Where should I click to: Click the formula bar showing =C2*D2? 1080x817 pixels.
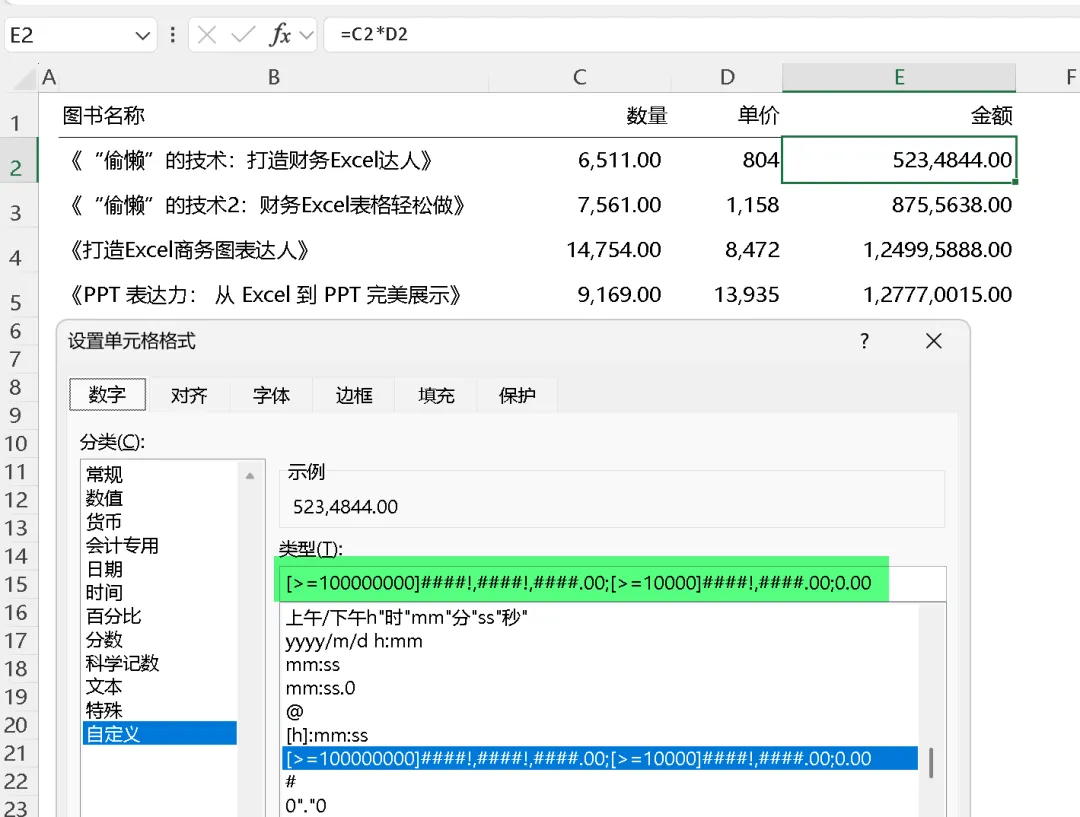pos(703,34)
